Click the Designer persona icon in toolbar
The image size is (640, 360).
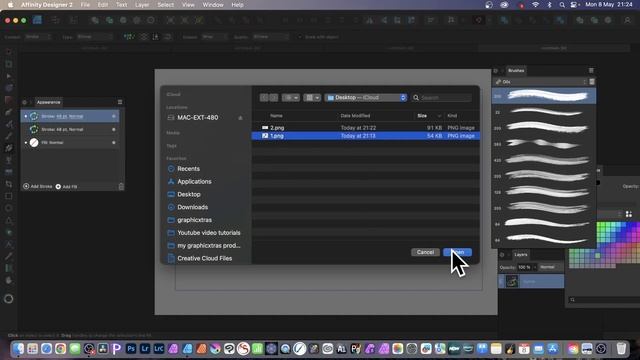[x=37, y=20]
